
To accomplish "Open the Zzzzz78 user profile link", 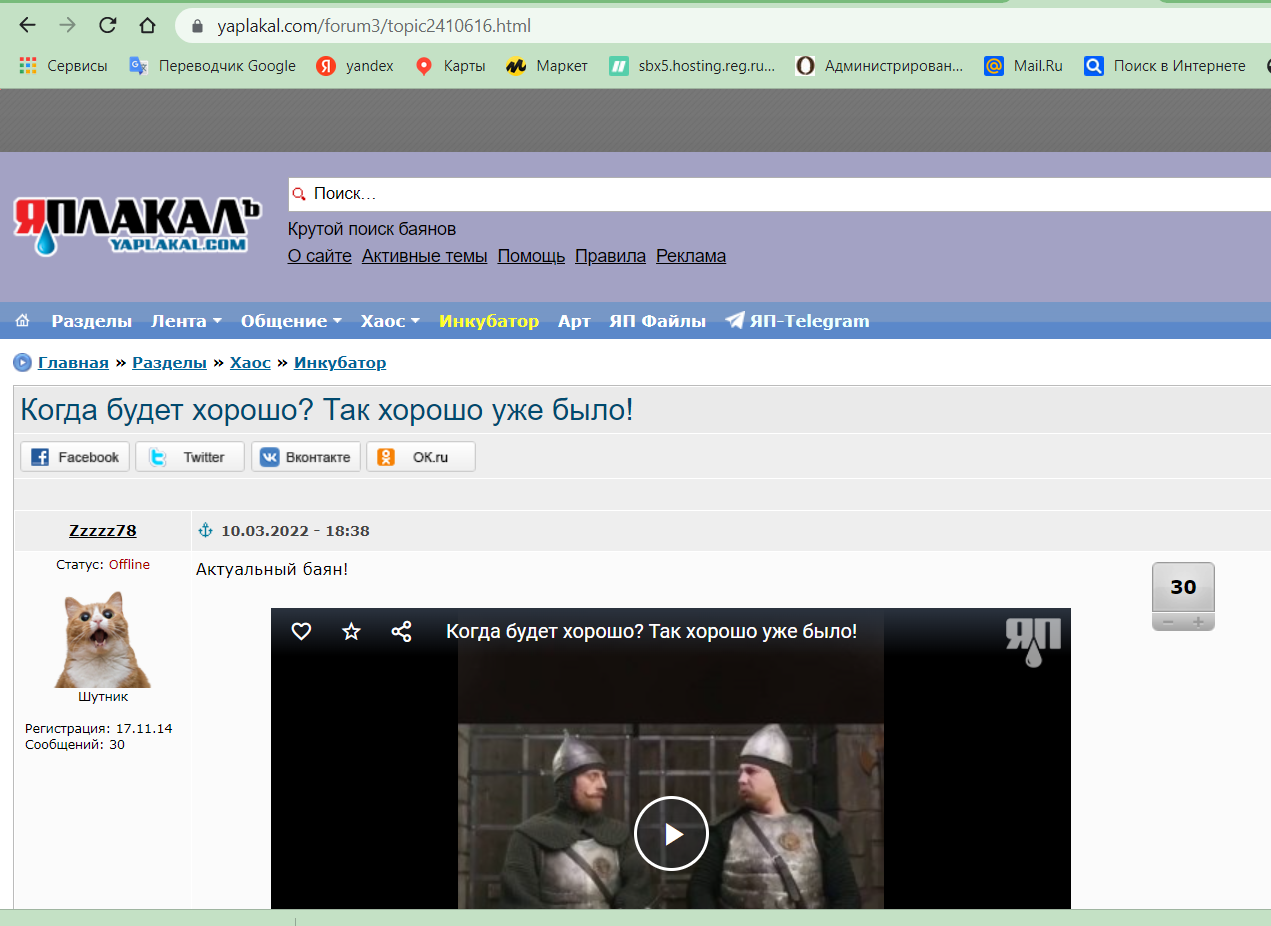I will point(103,531).
